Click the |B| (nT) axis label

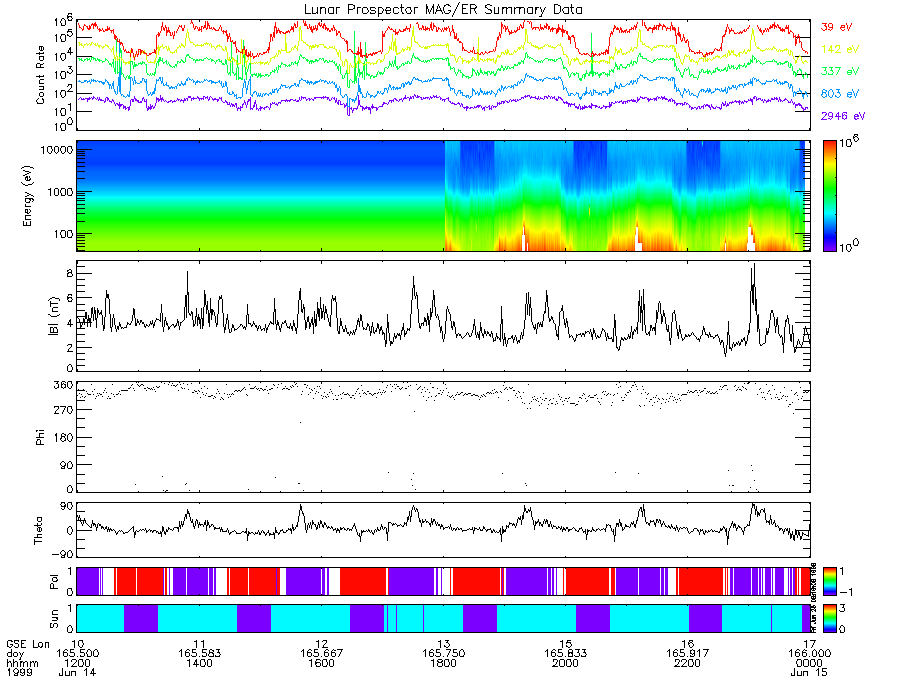click(x=54, y=316)
